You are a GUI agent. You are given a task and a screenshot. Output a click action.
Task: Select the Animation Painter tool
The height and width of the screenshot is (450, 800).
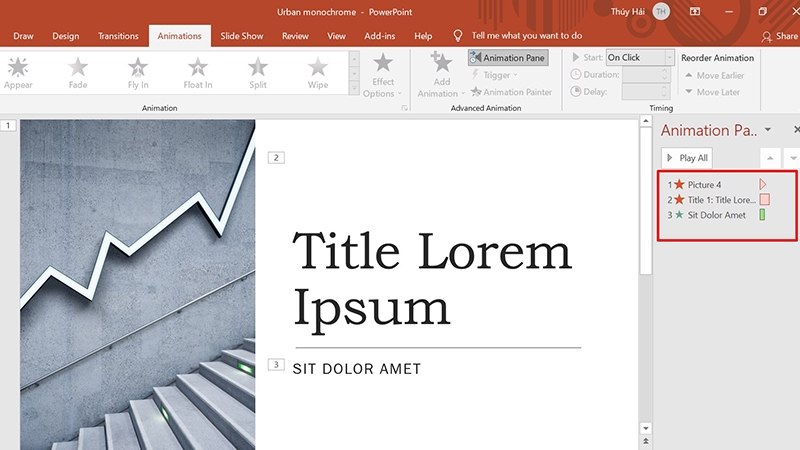[x=512, y=92]
